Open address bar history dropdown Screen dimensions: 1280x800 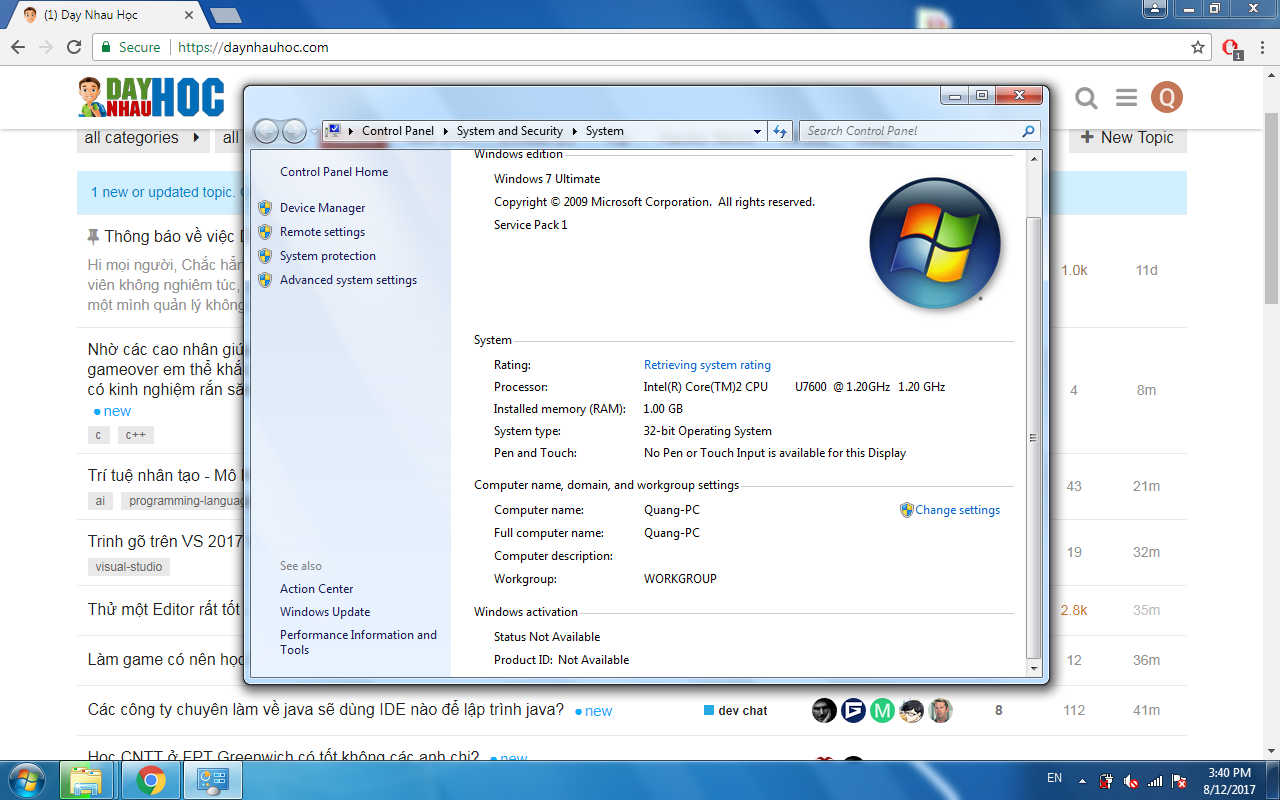[x=757, y=131]
